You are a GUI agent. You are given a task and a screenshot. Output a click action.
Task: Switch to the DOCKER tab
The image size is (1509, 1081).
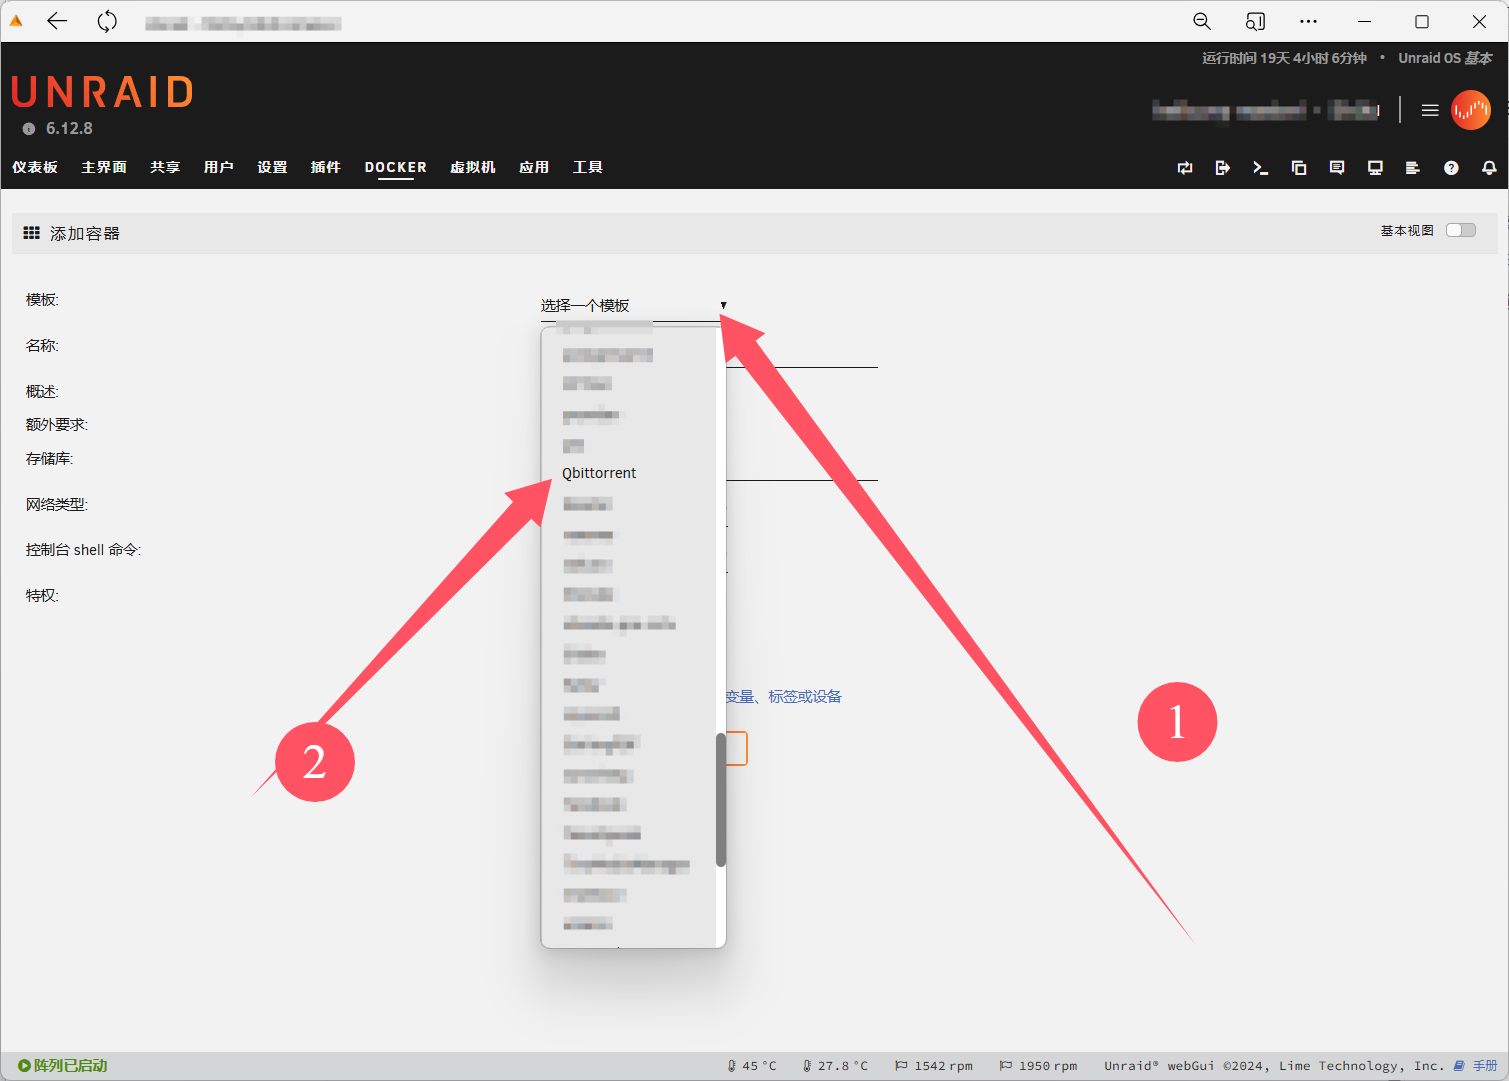(395, 167)
